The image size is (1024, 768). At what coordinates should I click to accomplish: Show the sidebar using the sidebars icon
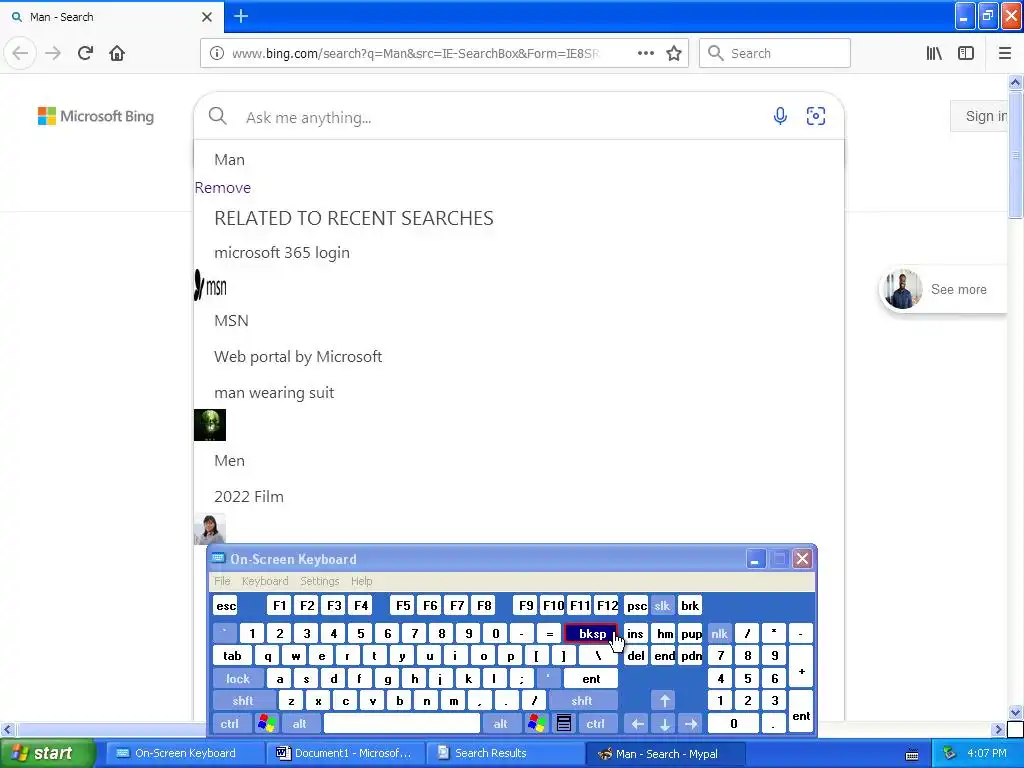[966, 53]
